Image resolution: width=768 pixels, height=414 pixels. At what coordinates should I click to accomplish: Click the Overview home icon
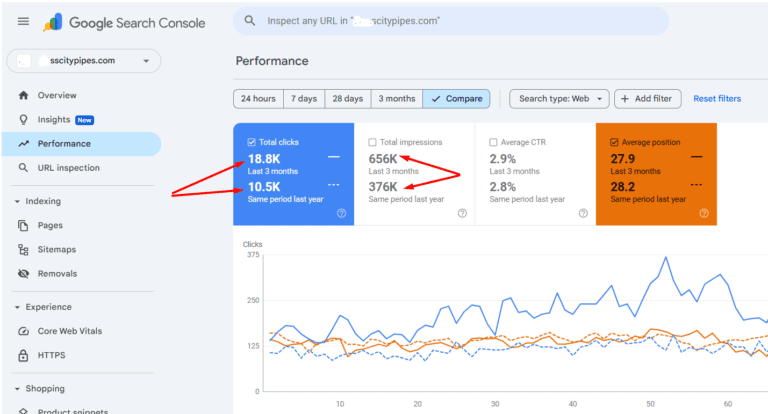[x=23, y=95]
